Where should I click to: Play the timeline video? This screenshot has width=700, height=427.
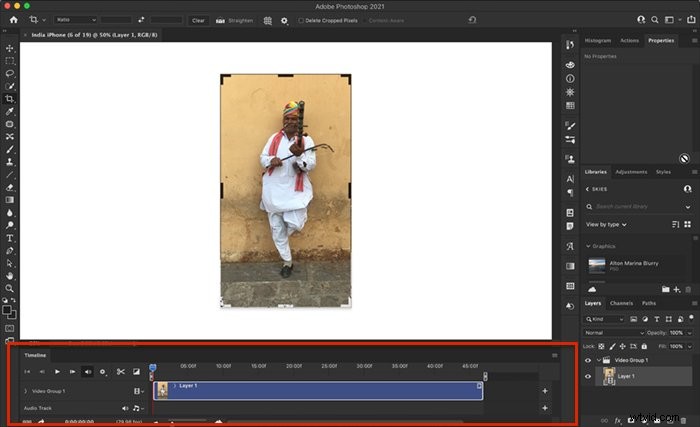pos(57,372)
